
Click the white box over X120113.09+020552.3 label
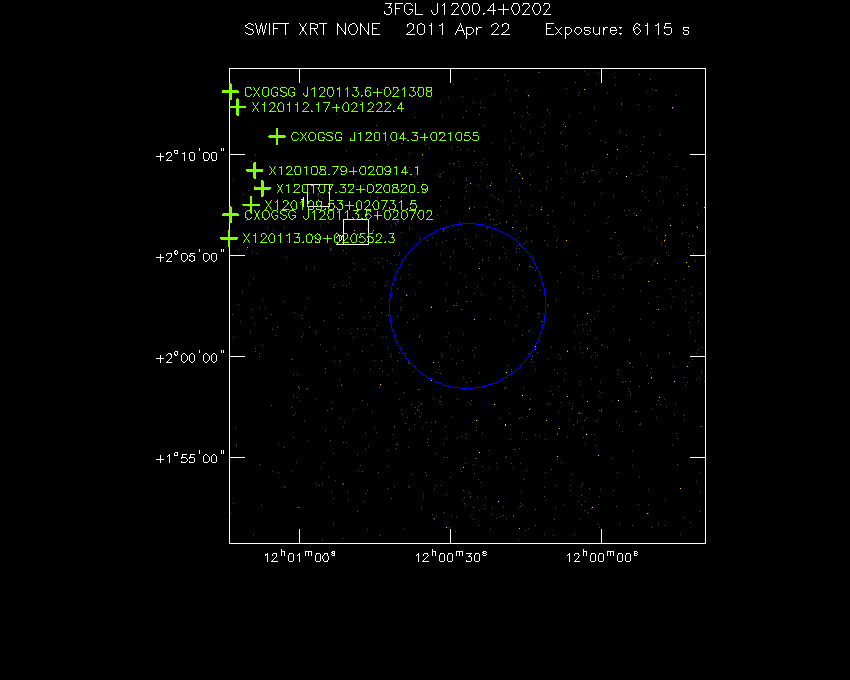(x=356, y=232)
